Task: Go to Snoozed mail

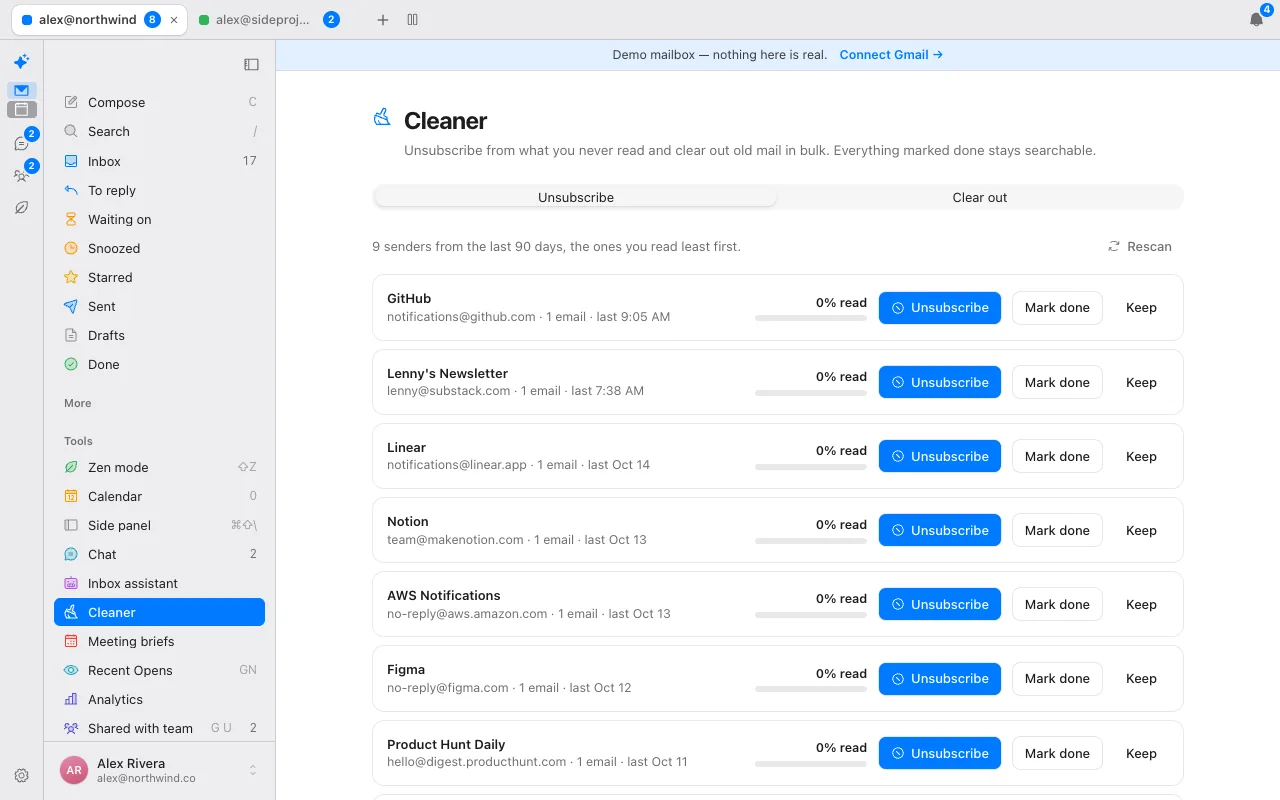Action: (160, 248)
